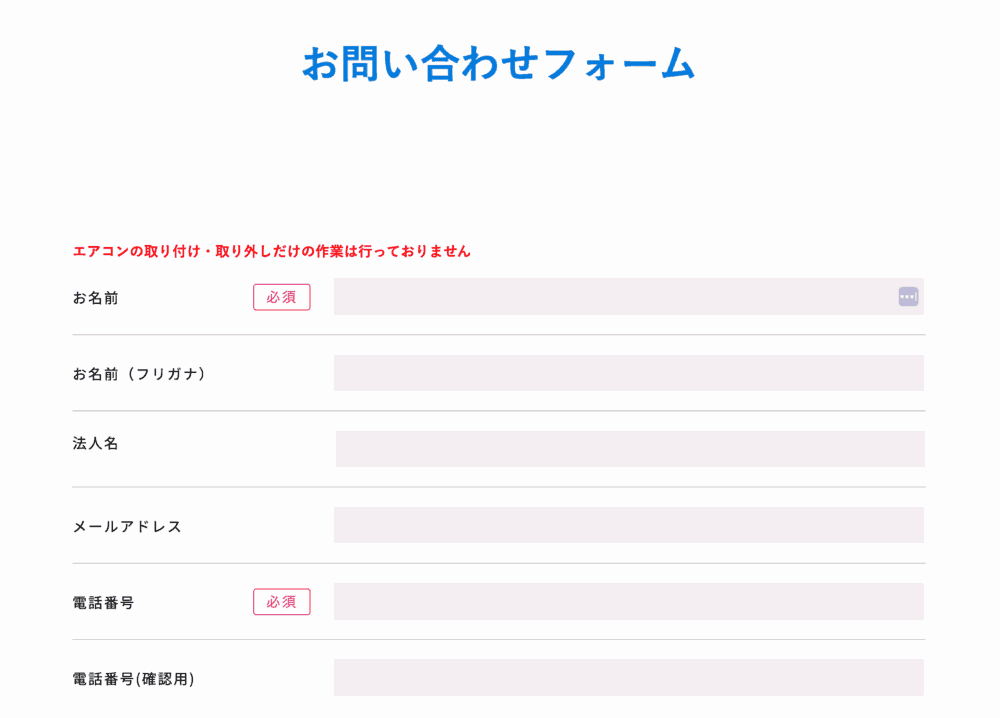Screen dimensions: 1000x718
Task: Click the red エアコン取り付け notice text
Action: pos(272,251)
